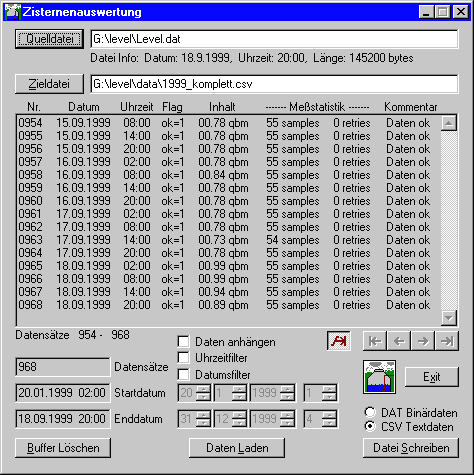
Task: Go to previous records page arrow
Action: [x=399, y=341]
